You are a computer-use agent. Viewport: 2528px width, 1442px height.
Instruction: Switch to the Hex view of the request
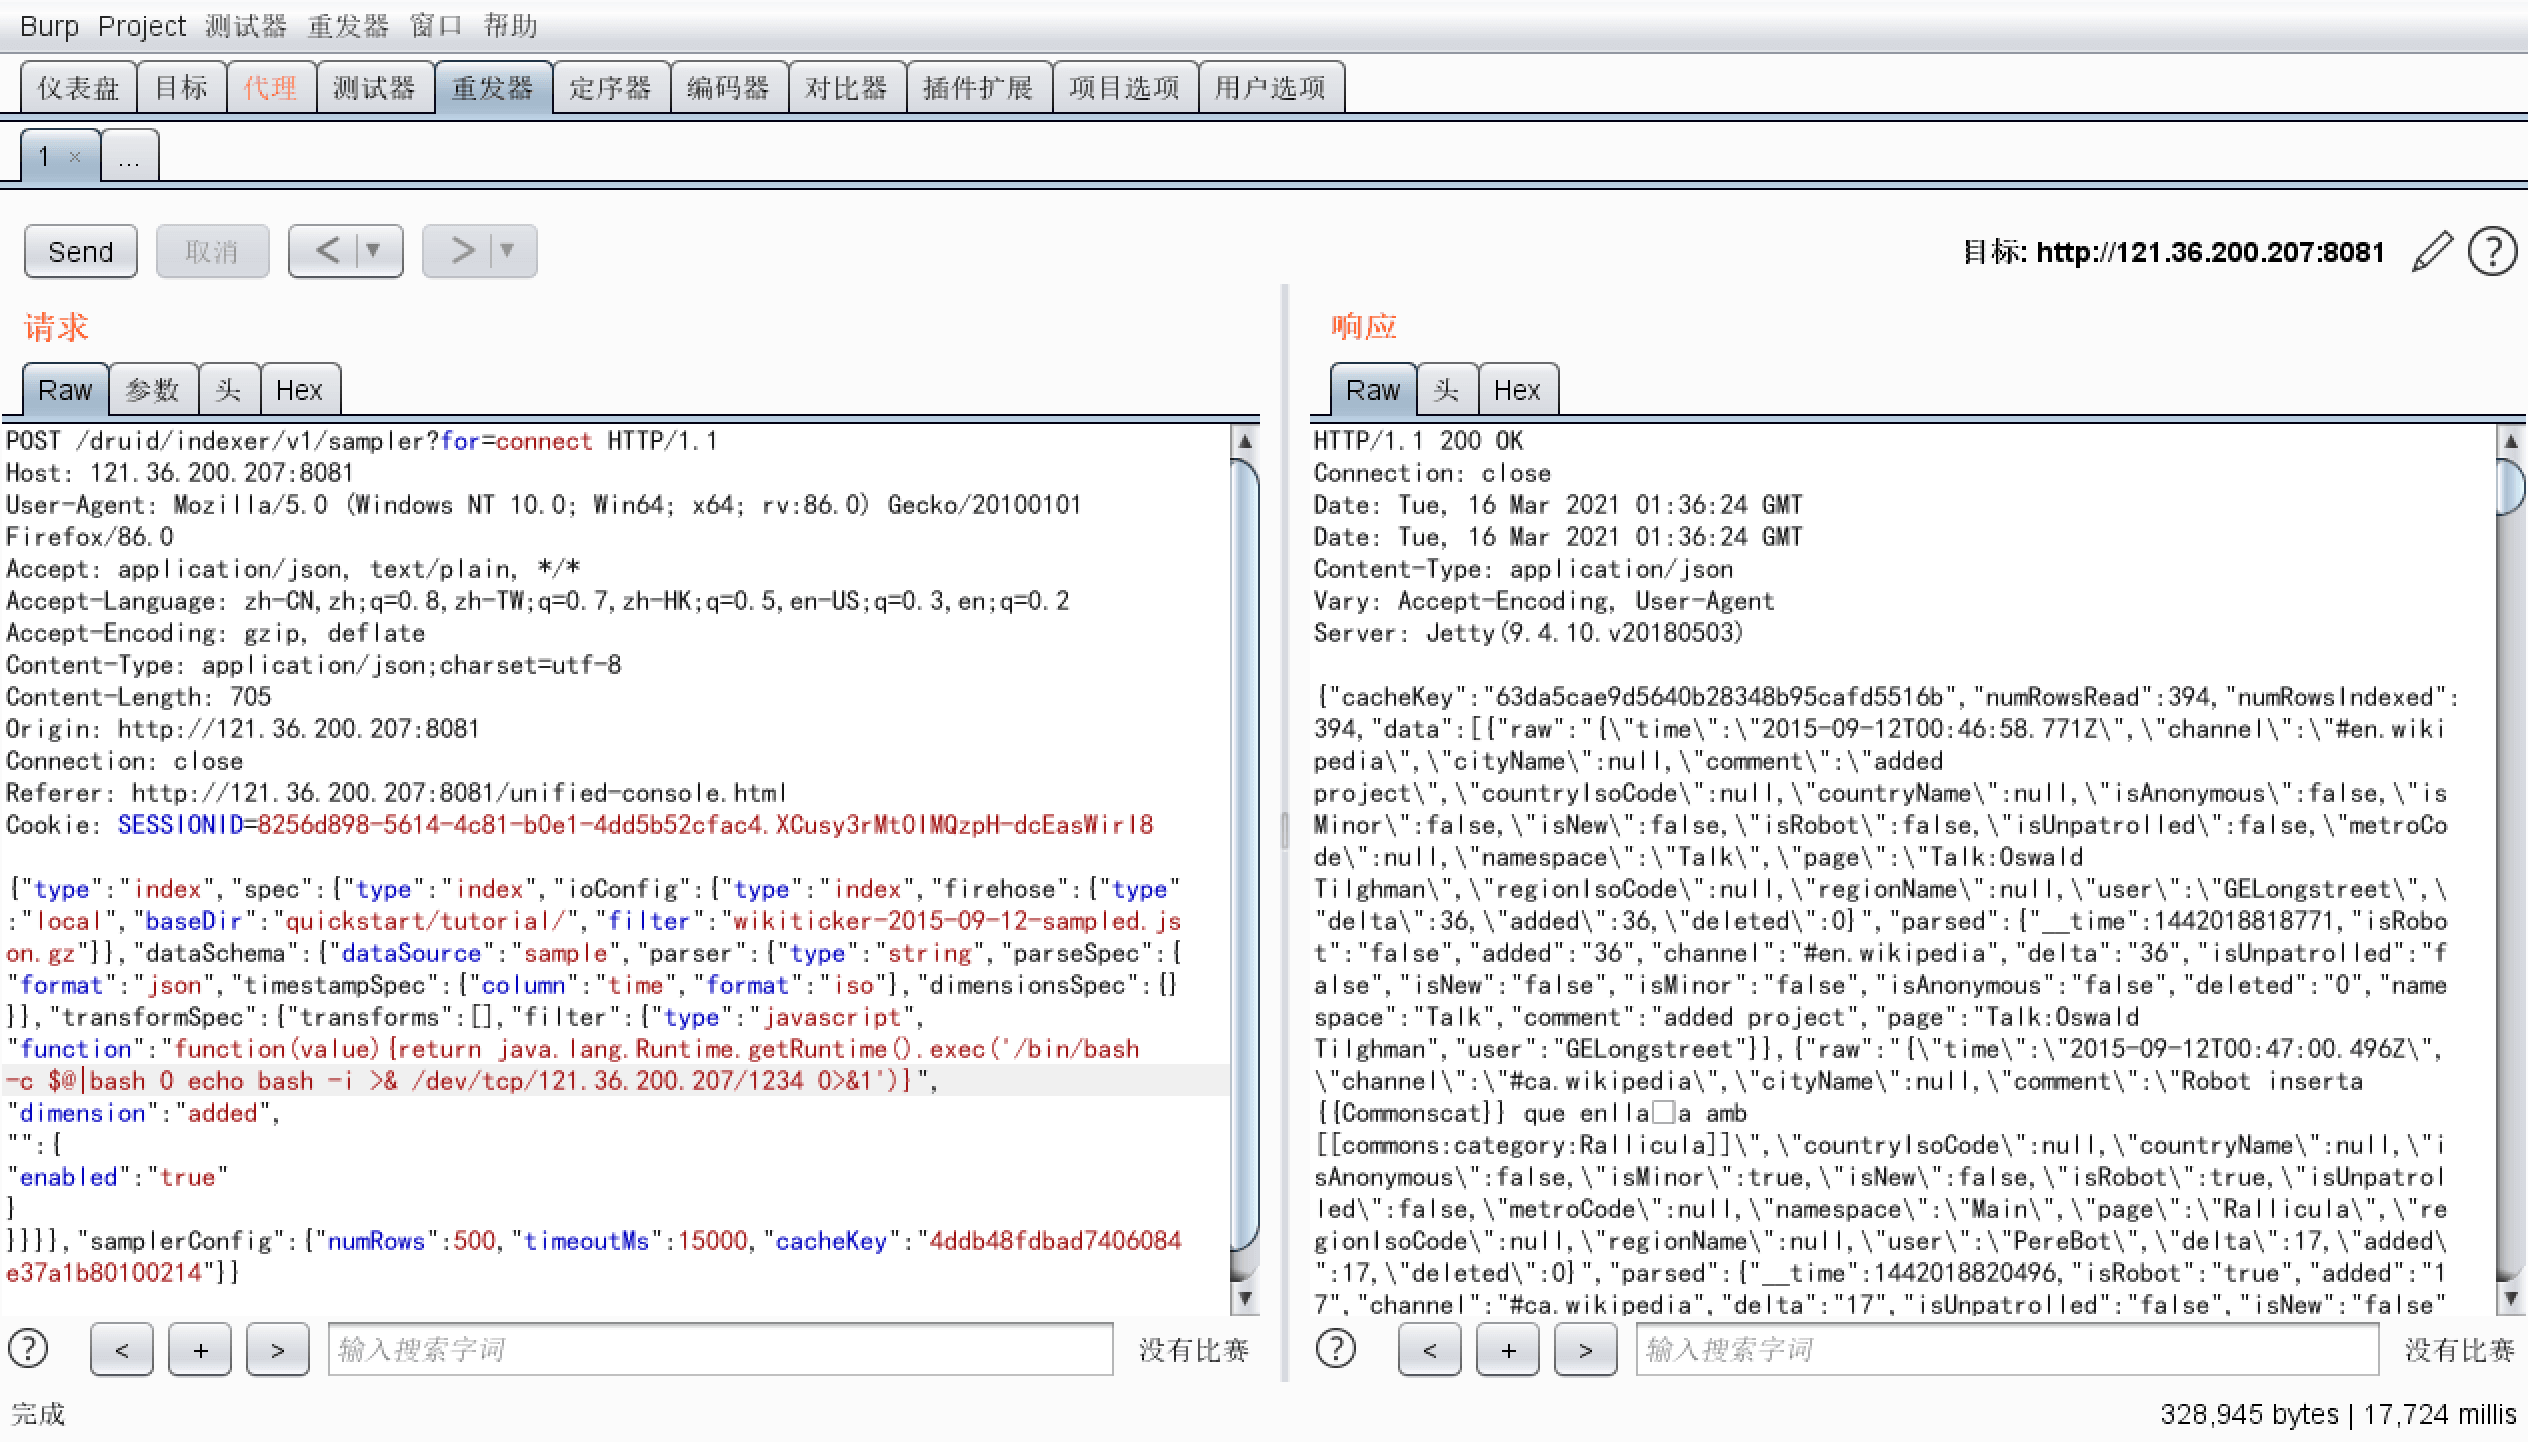(300, 389)
